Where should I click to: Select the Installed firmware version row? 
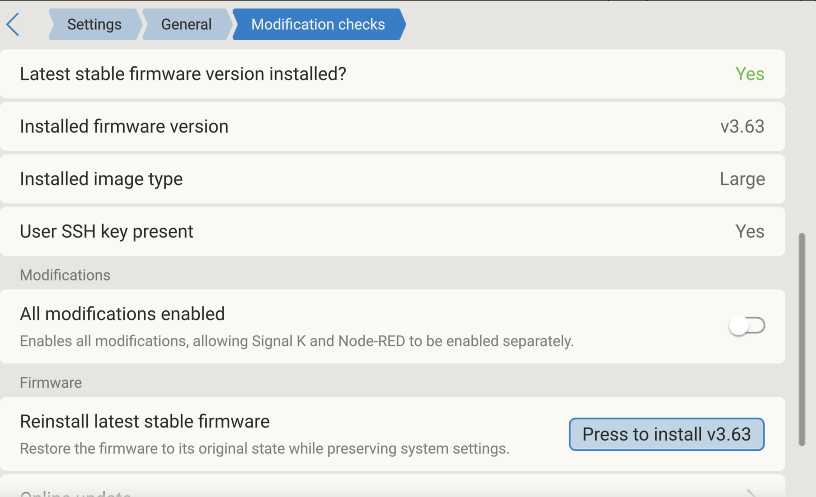[x=124, y=127]
